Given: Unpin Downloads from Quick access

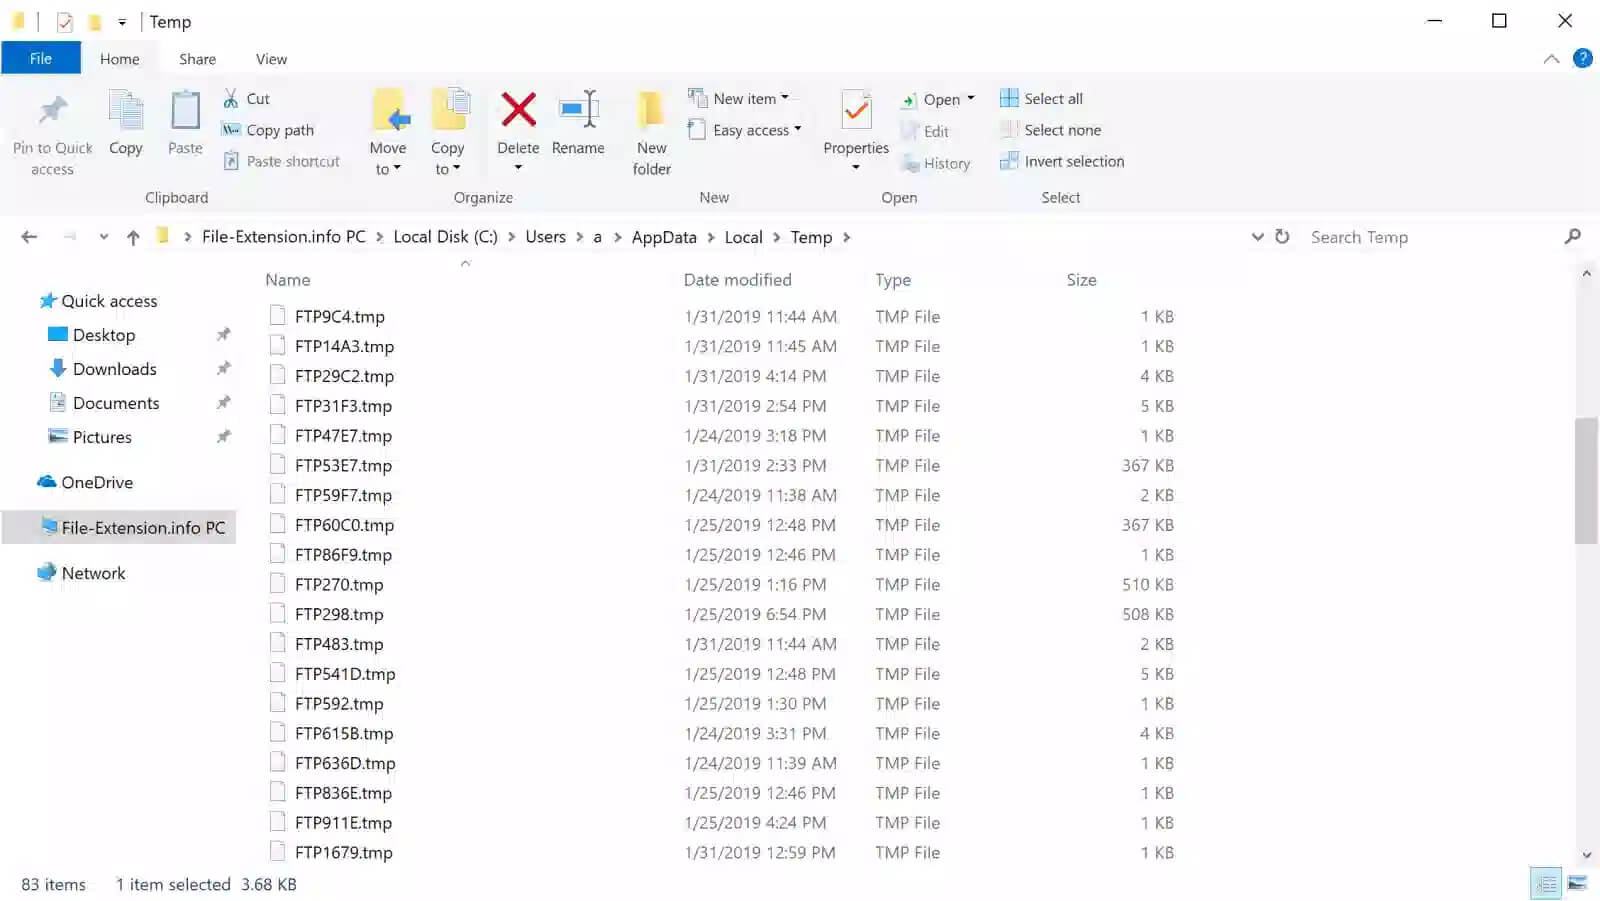Looking at the screenshot, I should tap(223, 368).
